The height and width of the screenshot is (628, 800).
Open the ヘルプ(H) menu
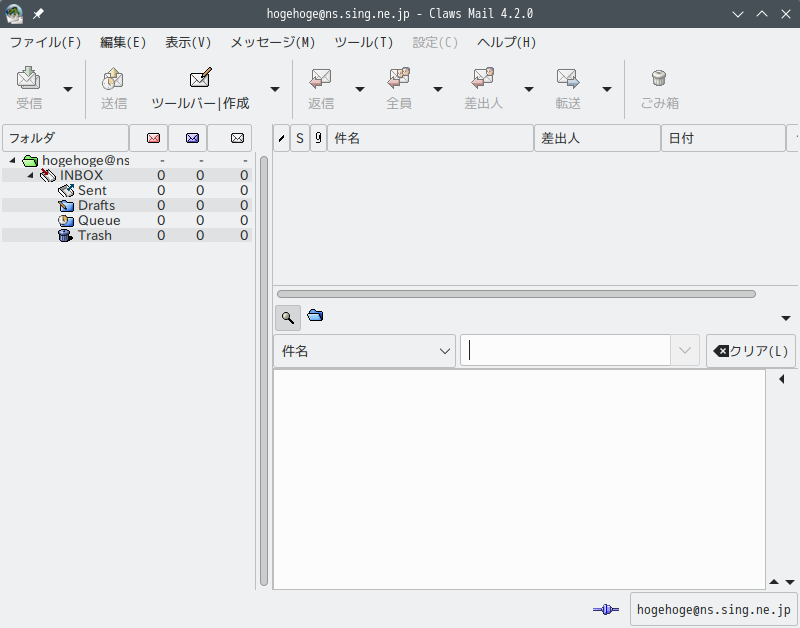(507, 42)
